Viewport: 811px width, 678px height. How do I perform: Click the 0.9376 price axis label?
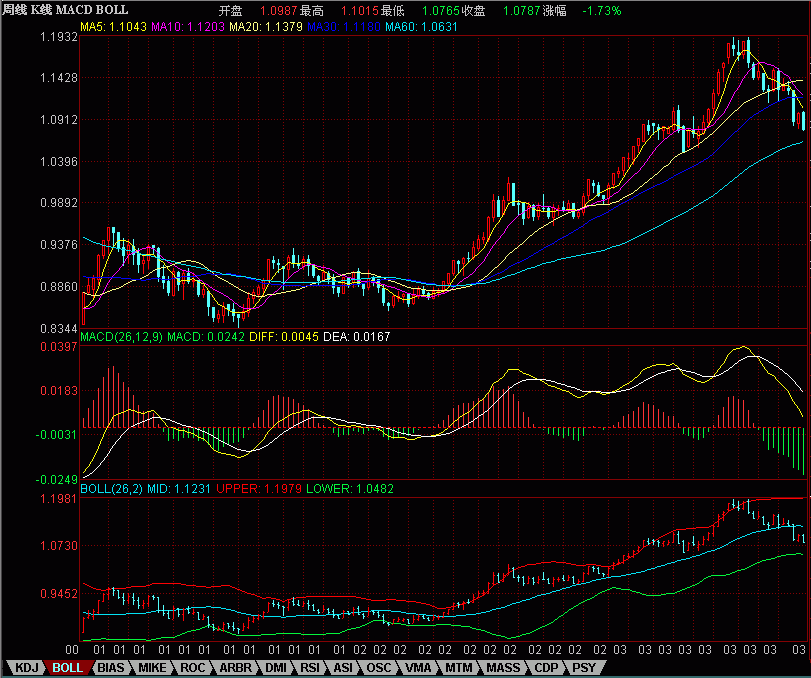click(x=59, y=245)
